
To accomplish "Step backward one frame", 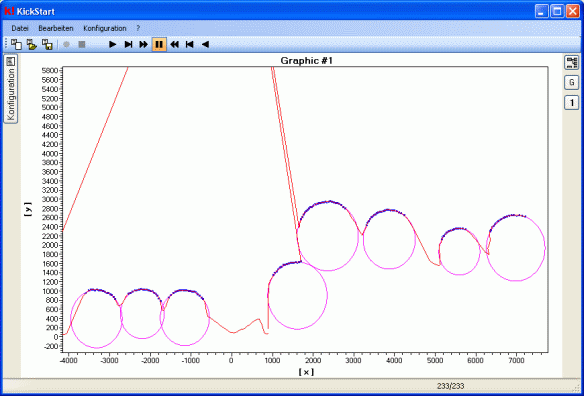I will [x=190, y=45].
